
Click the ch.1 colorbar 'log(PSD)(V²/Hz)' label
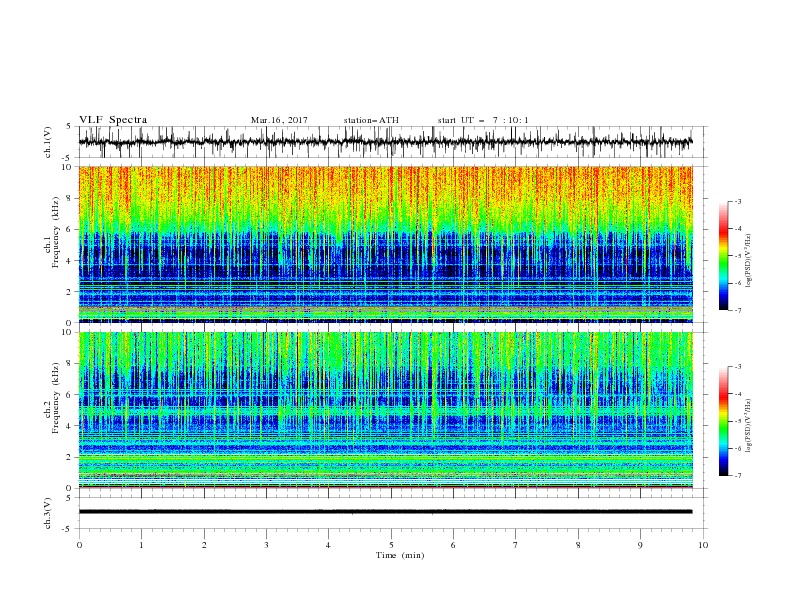[x=748, y=261]
